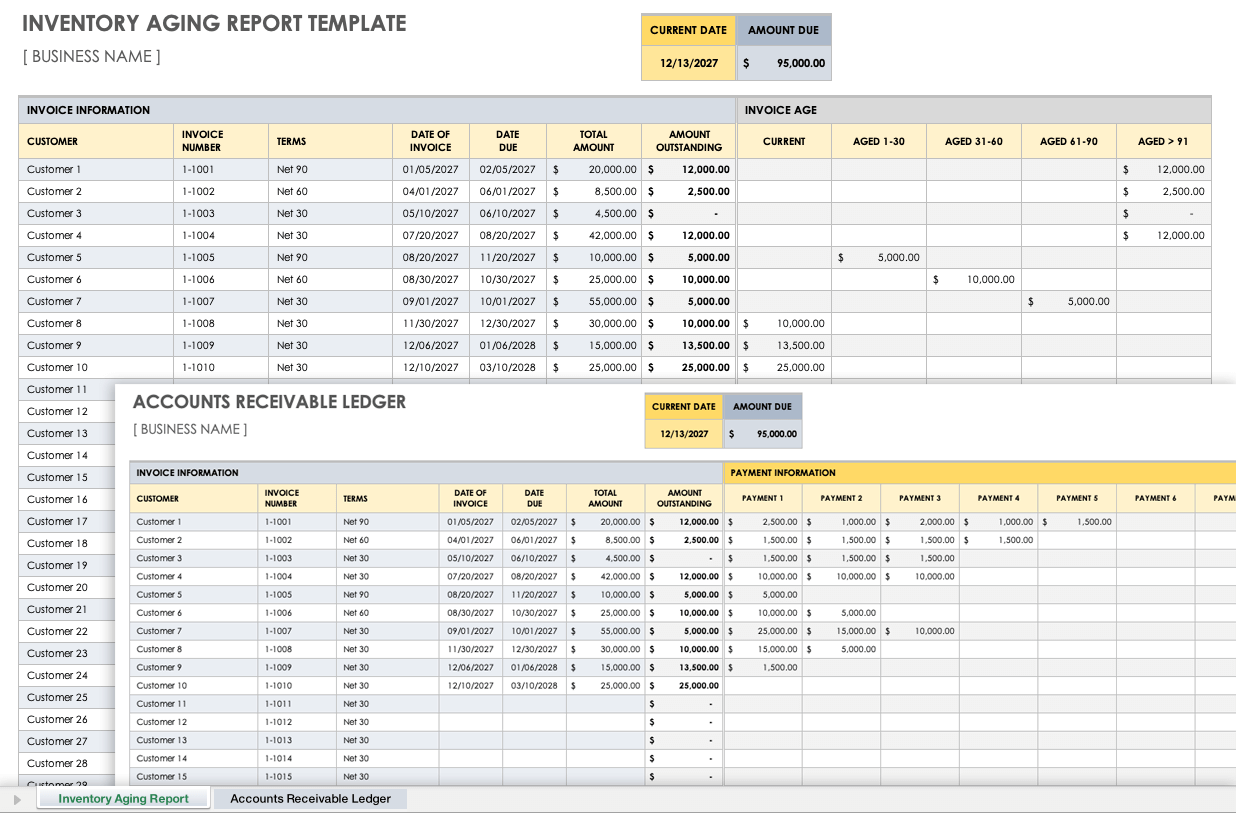The width and height of the screenshot is (1236, 813).
Task: Click the INVOICE AGE section header
Action: click(x=781, y=110)
